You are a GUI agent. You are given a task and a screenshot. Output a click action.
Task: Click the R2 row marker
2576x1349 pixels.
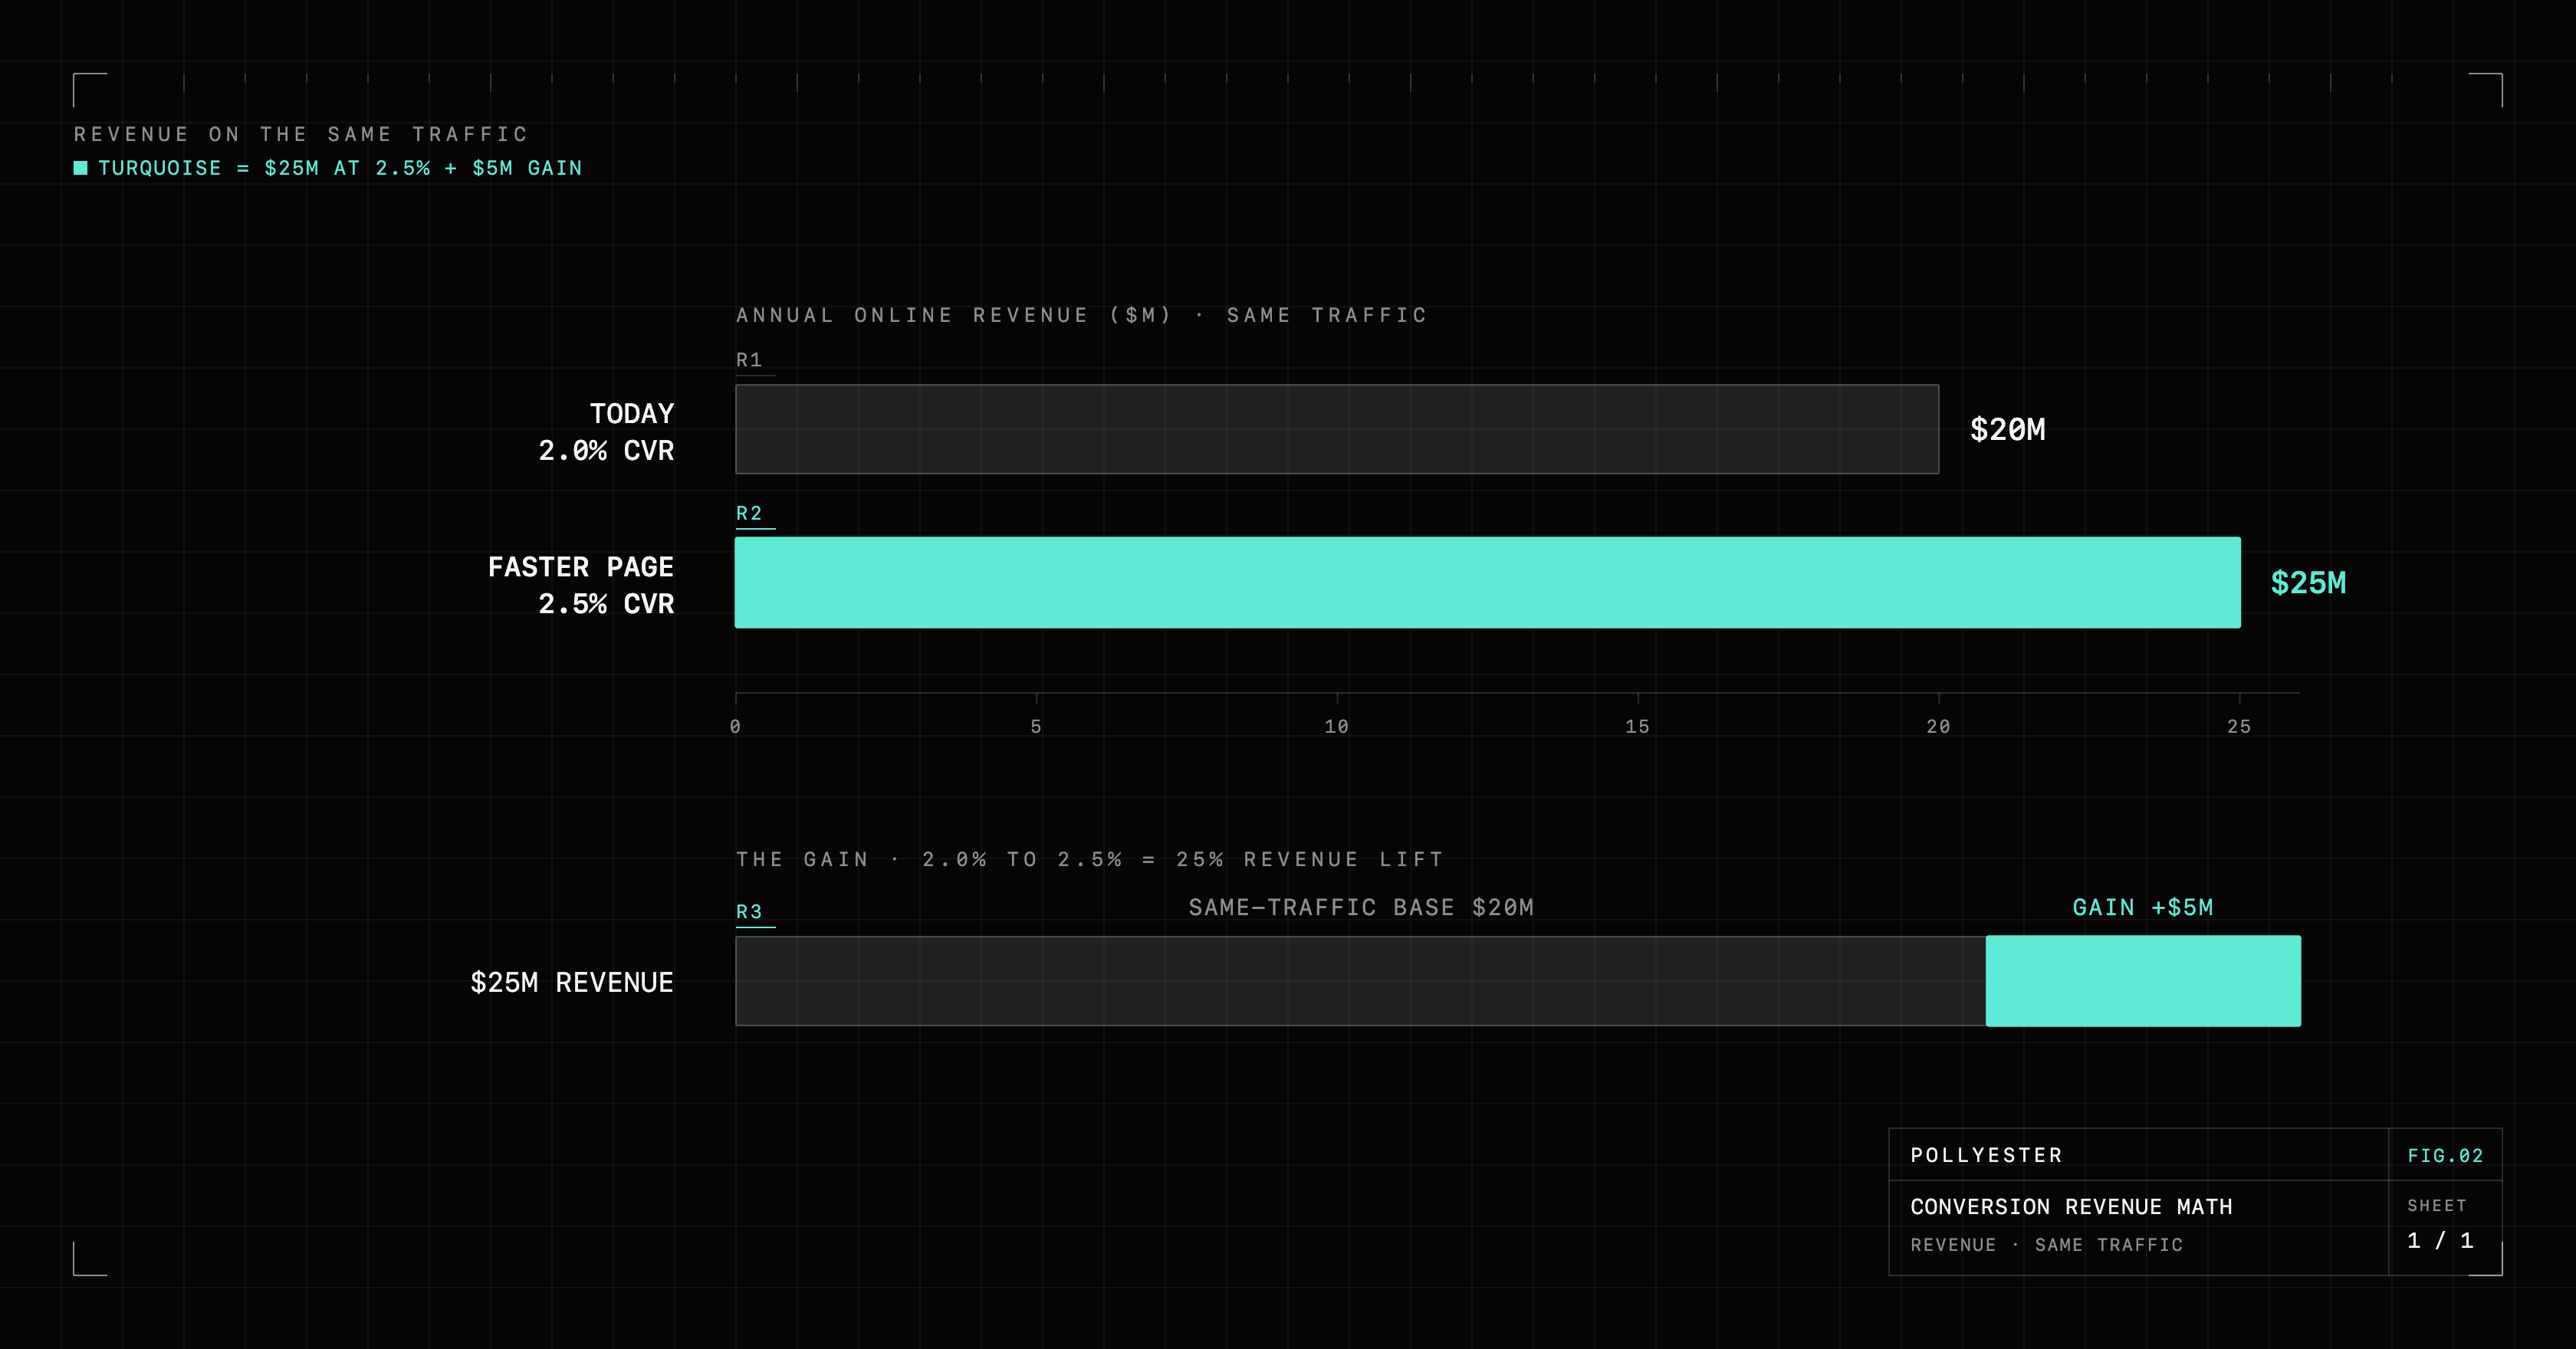pyautogui.click(x=750, y=514)
